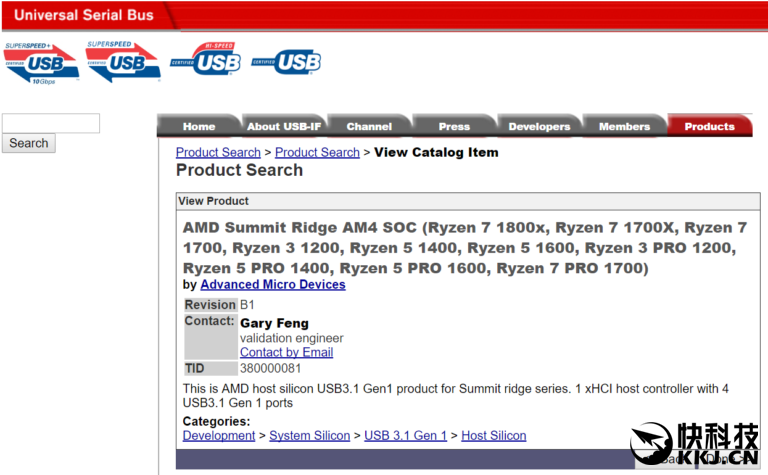Select the Developers tab
The image size is (768, 475).
pyautogui.click(x=539, y=126)
